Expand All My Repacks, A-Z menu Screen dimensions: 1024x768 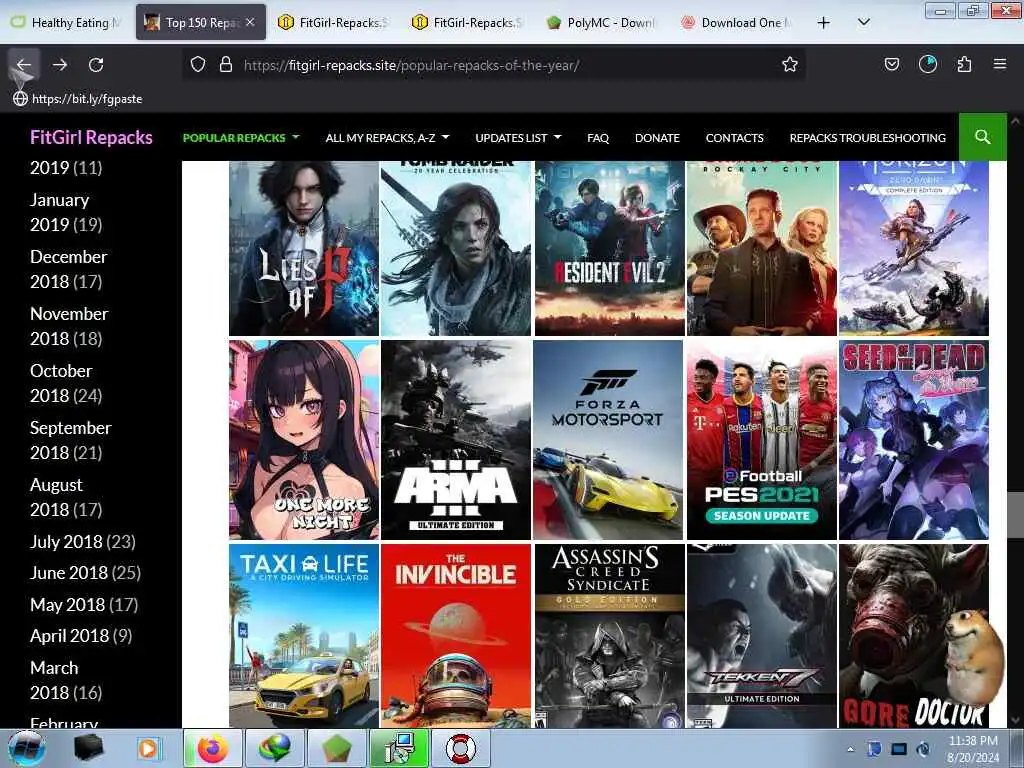click(387, 138)
